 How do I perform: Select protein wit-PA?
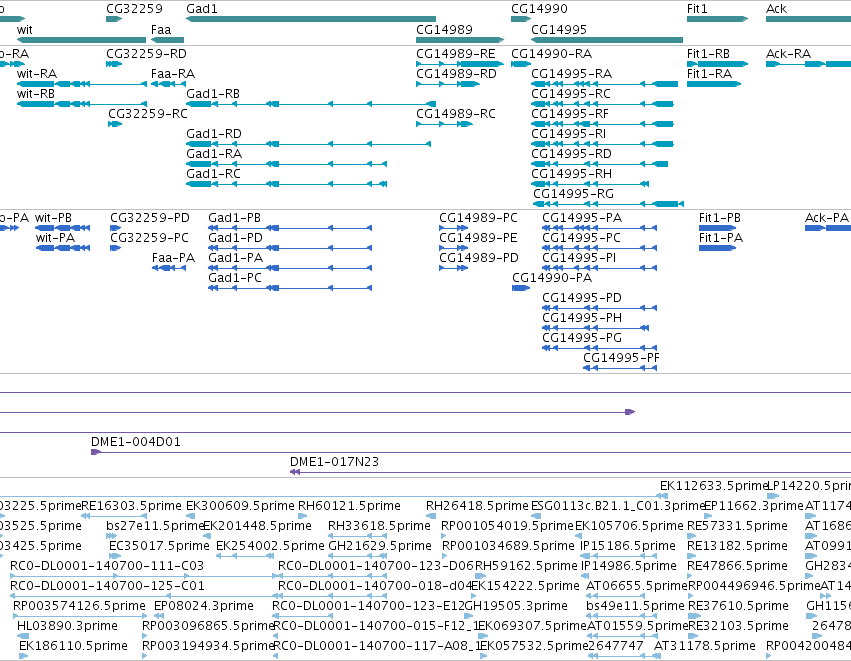click(62, 248)
